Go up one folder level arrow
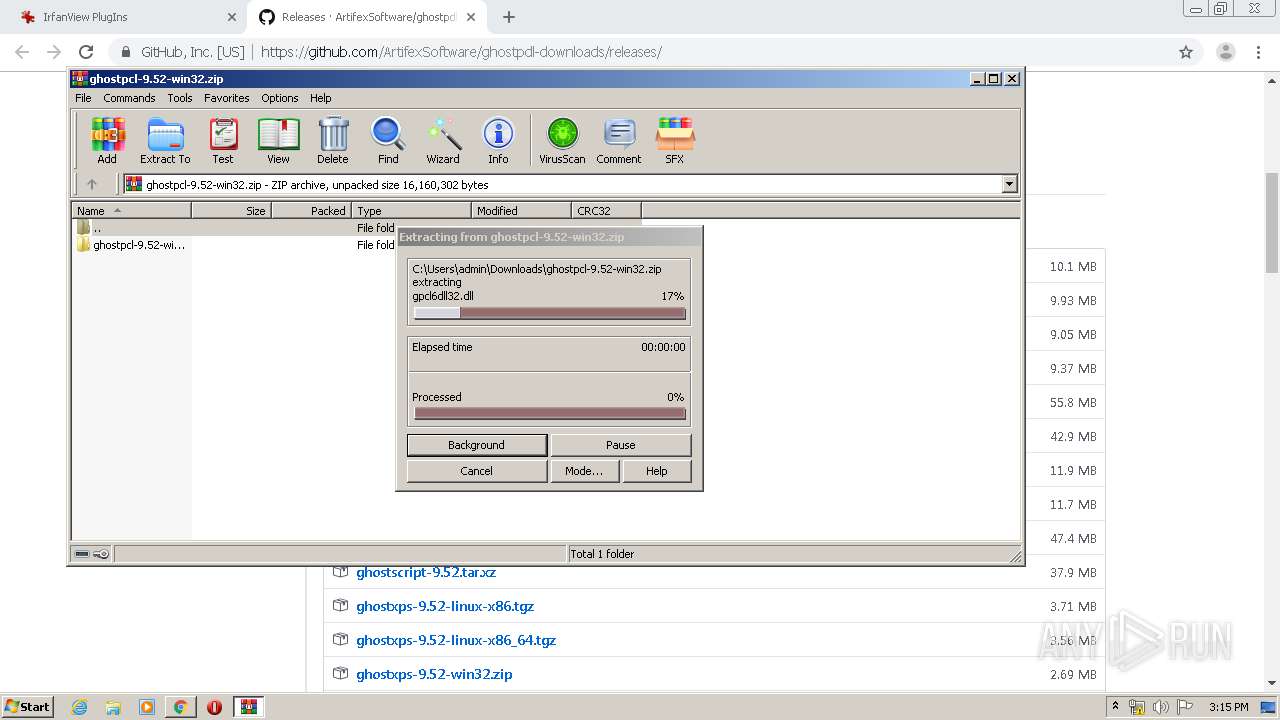1280x720 pixels. pos(92,184)
